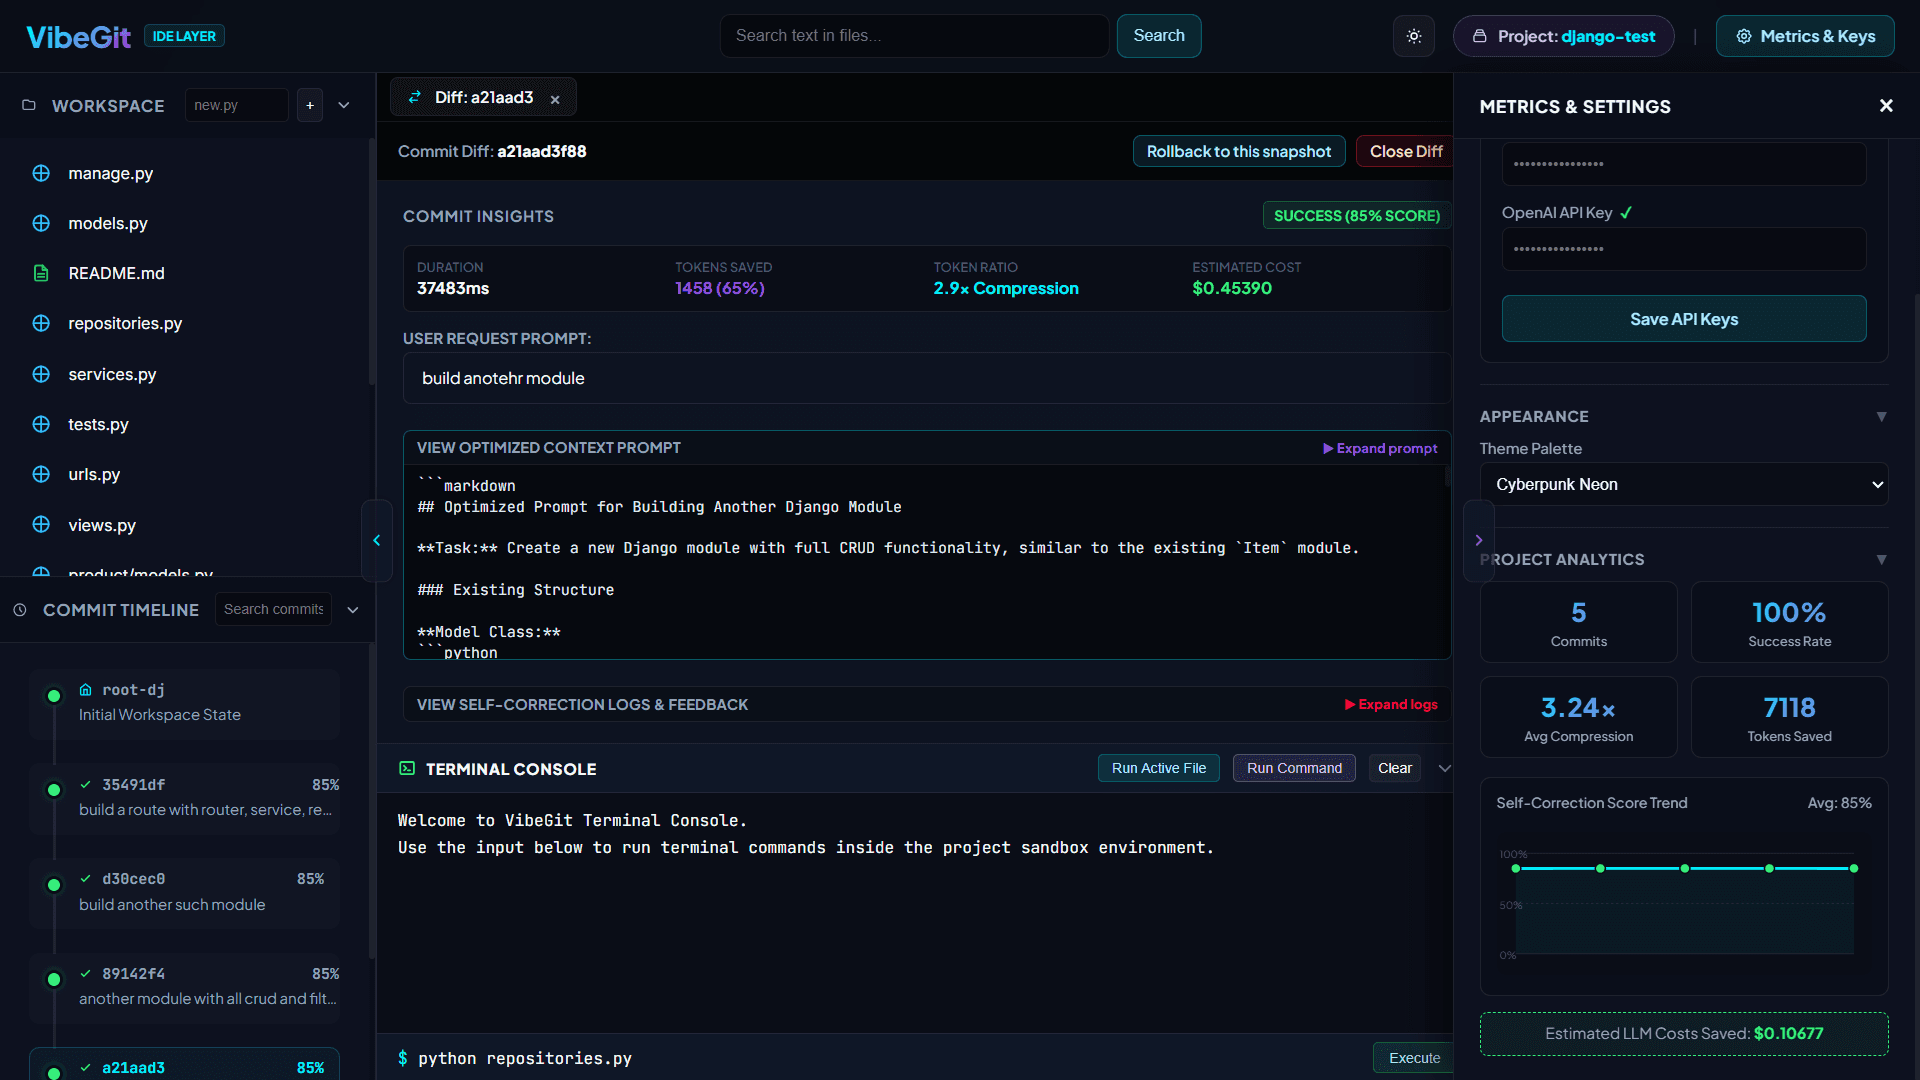1920x1080 pixels.
Task: Click the VibeGit logo
Action: point(78,37)
